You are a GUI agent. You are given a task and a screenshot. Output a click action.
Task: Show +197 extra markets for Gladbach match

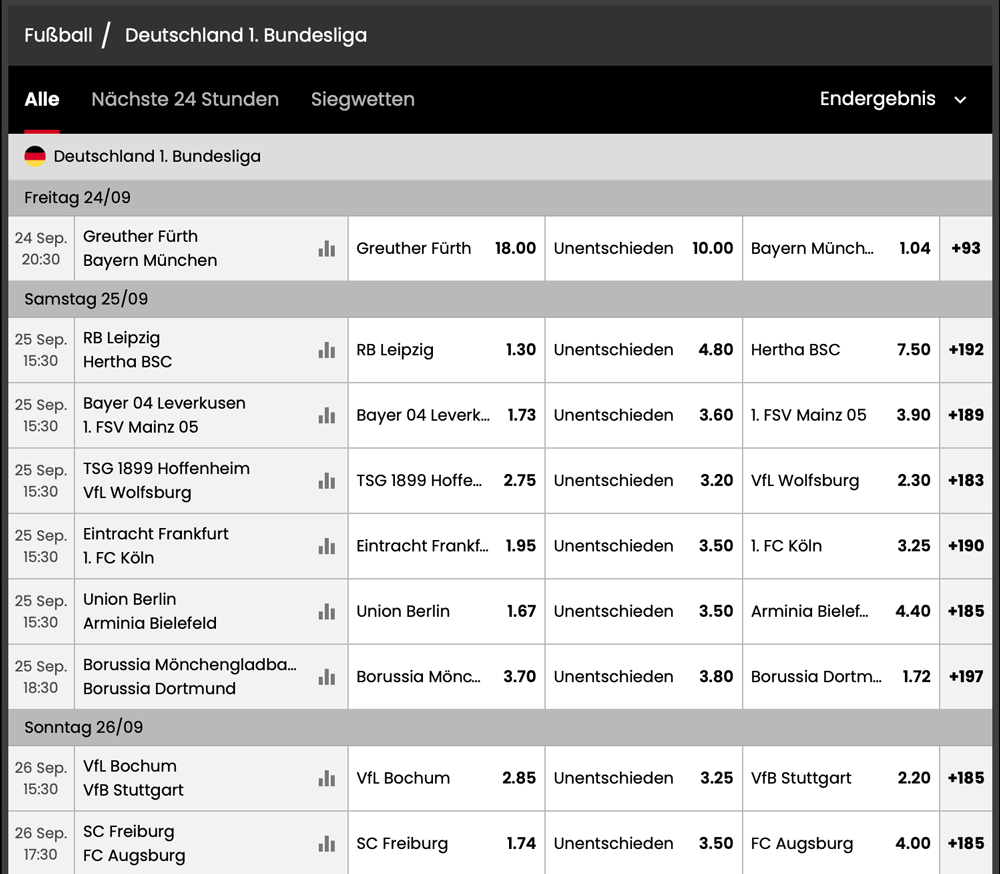click(x=966, y=677)
